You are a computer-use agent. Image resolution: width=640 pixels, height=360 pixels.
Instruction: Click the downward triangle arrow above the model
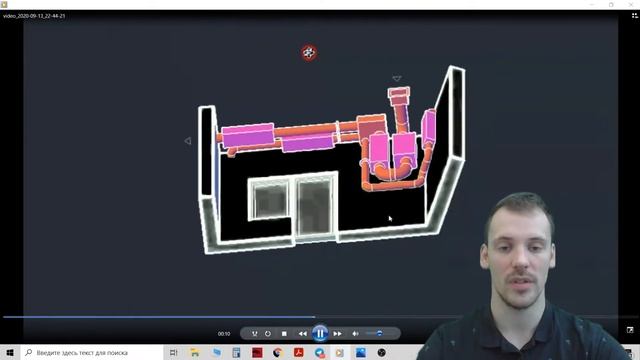pos(397,78)
